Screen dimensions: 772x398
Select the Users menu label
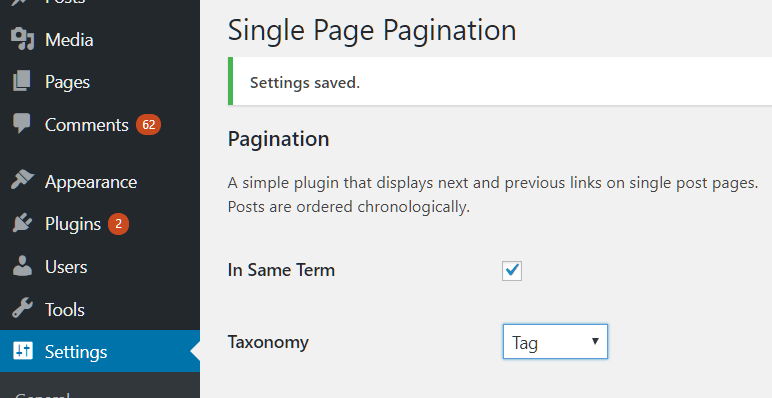[x=66, y=266]
